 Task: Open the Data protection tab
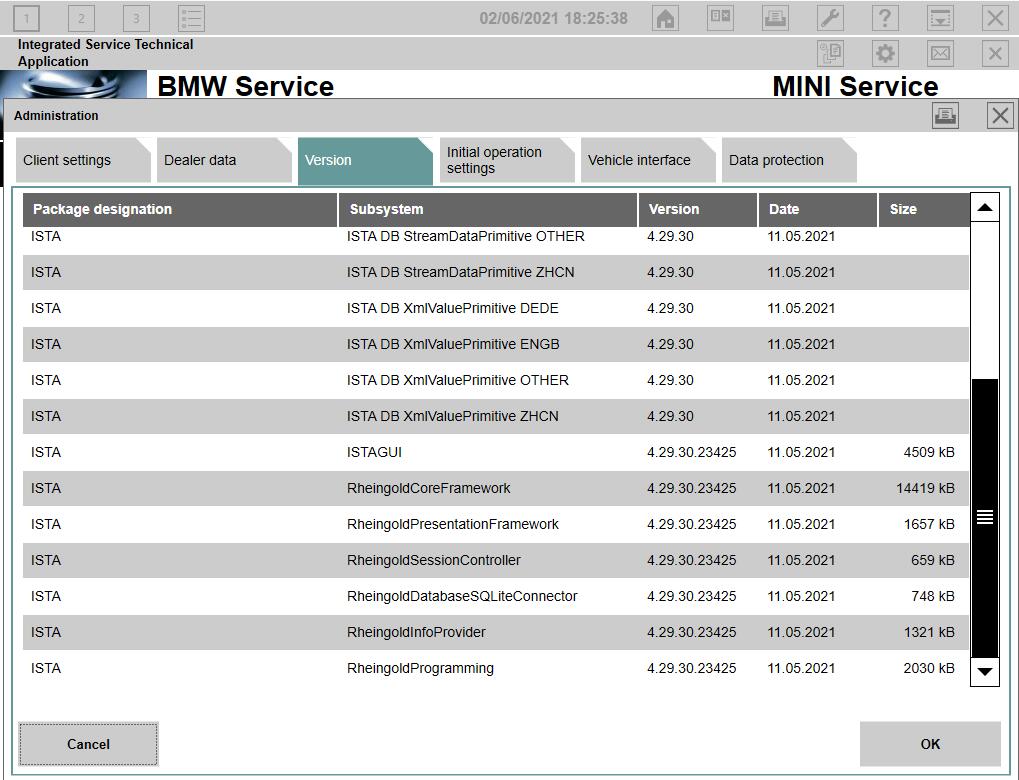[789, 160]
